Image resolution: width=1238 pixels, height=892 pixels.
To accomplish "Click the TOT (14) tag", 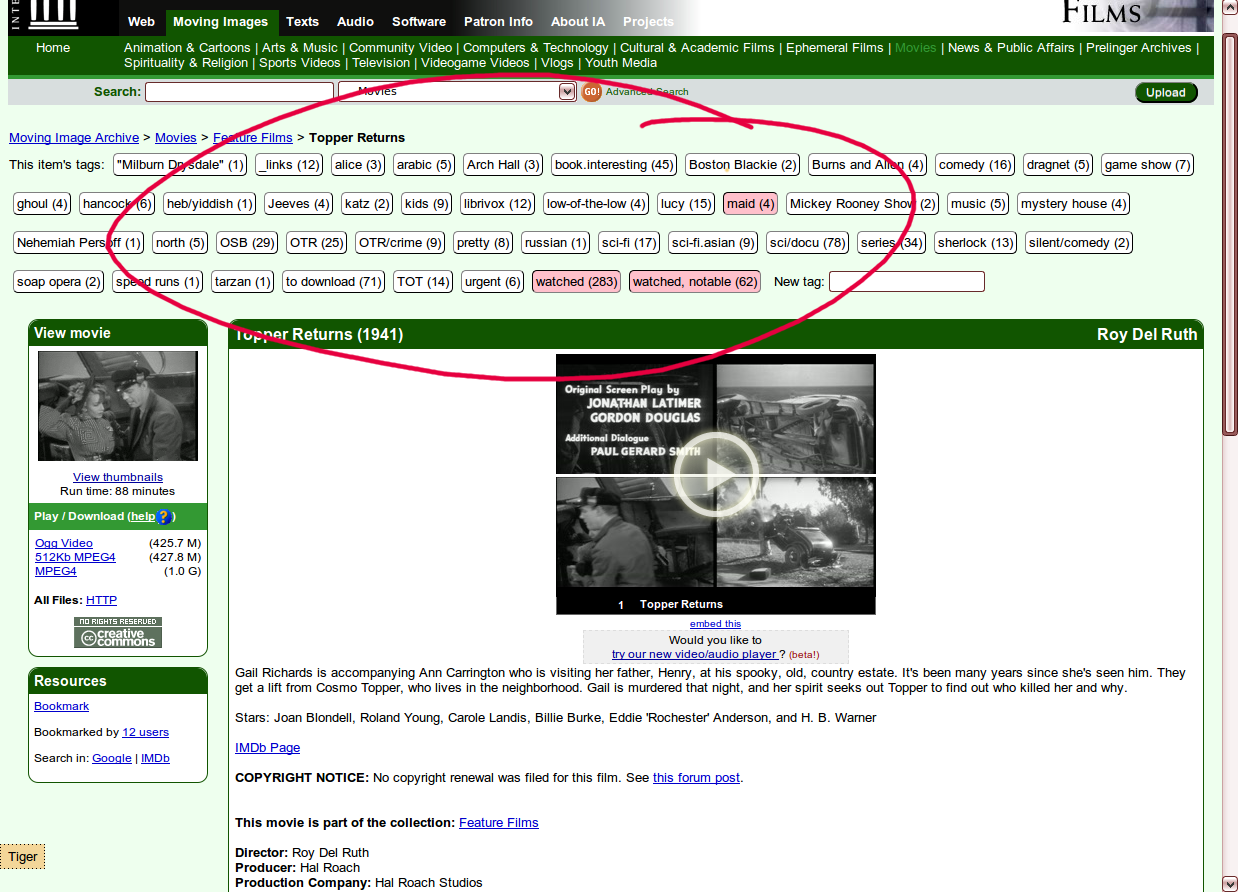I will (423, 282).
